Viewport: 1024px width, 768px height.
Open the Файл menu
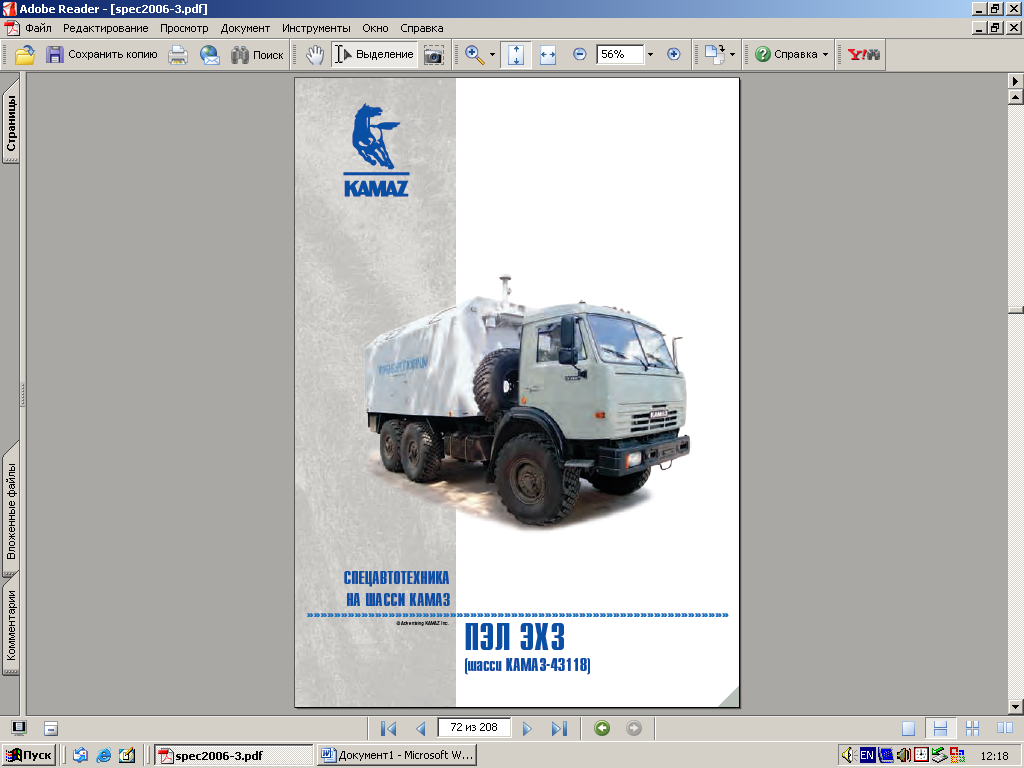coord(39,28)
